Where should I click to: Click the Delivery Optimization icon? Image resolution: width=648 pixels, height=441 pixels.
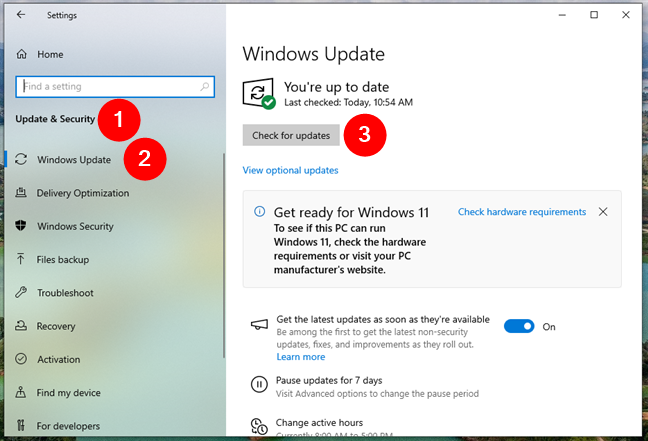pos(21,192)
